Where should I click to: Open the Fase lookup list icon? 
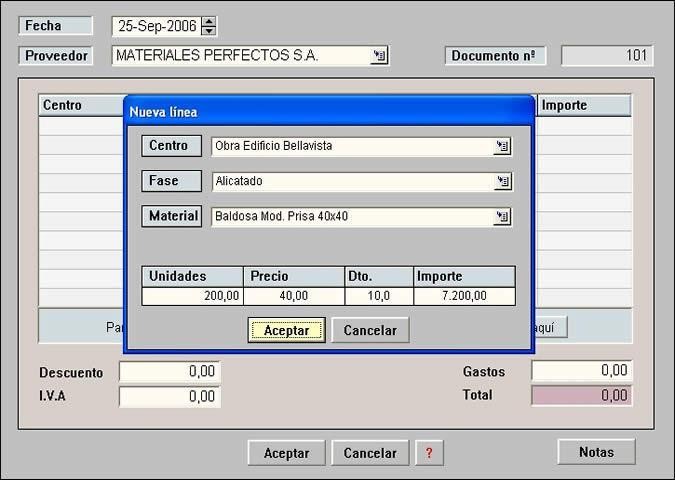click(502, 182)
